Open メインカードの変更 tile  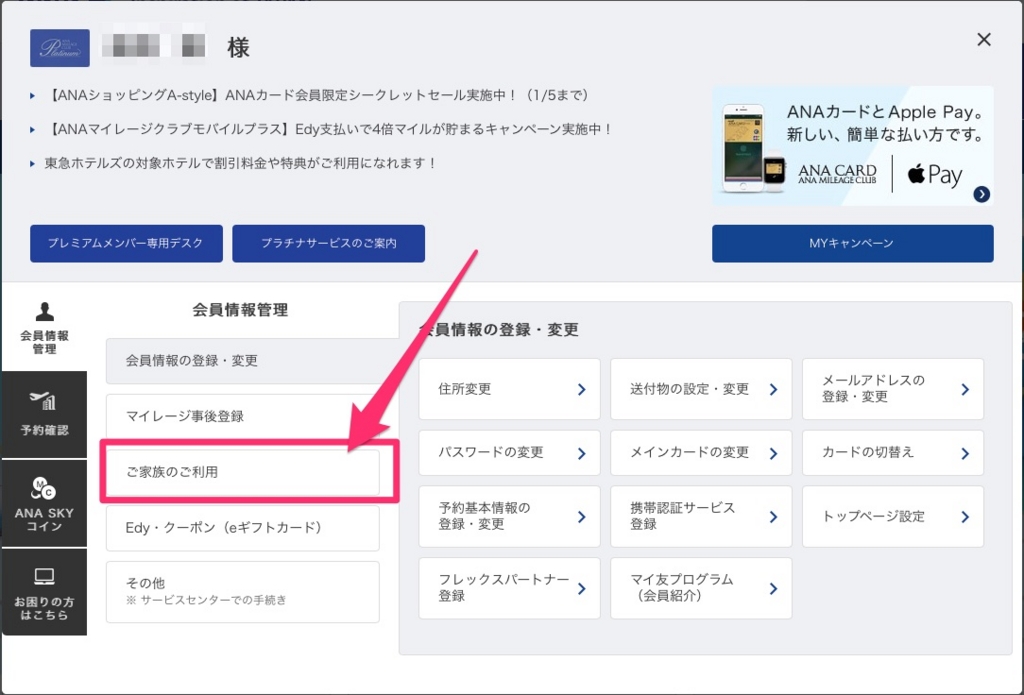pyautogui.click(x=701, y=453)
